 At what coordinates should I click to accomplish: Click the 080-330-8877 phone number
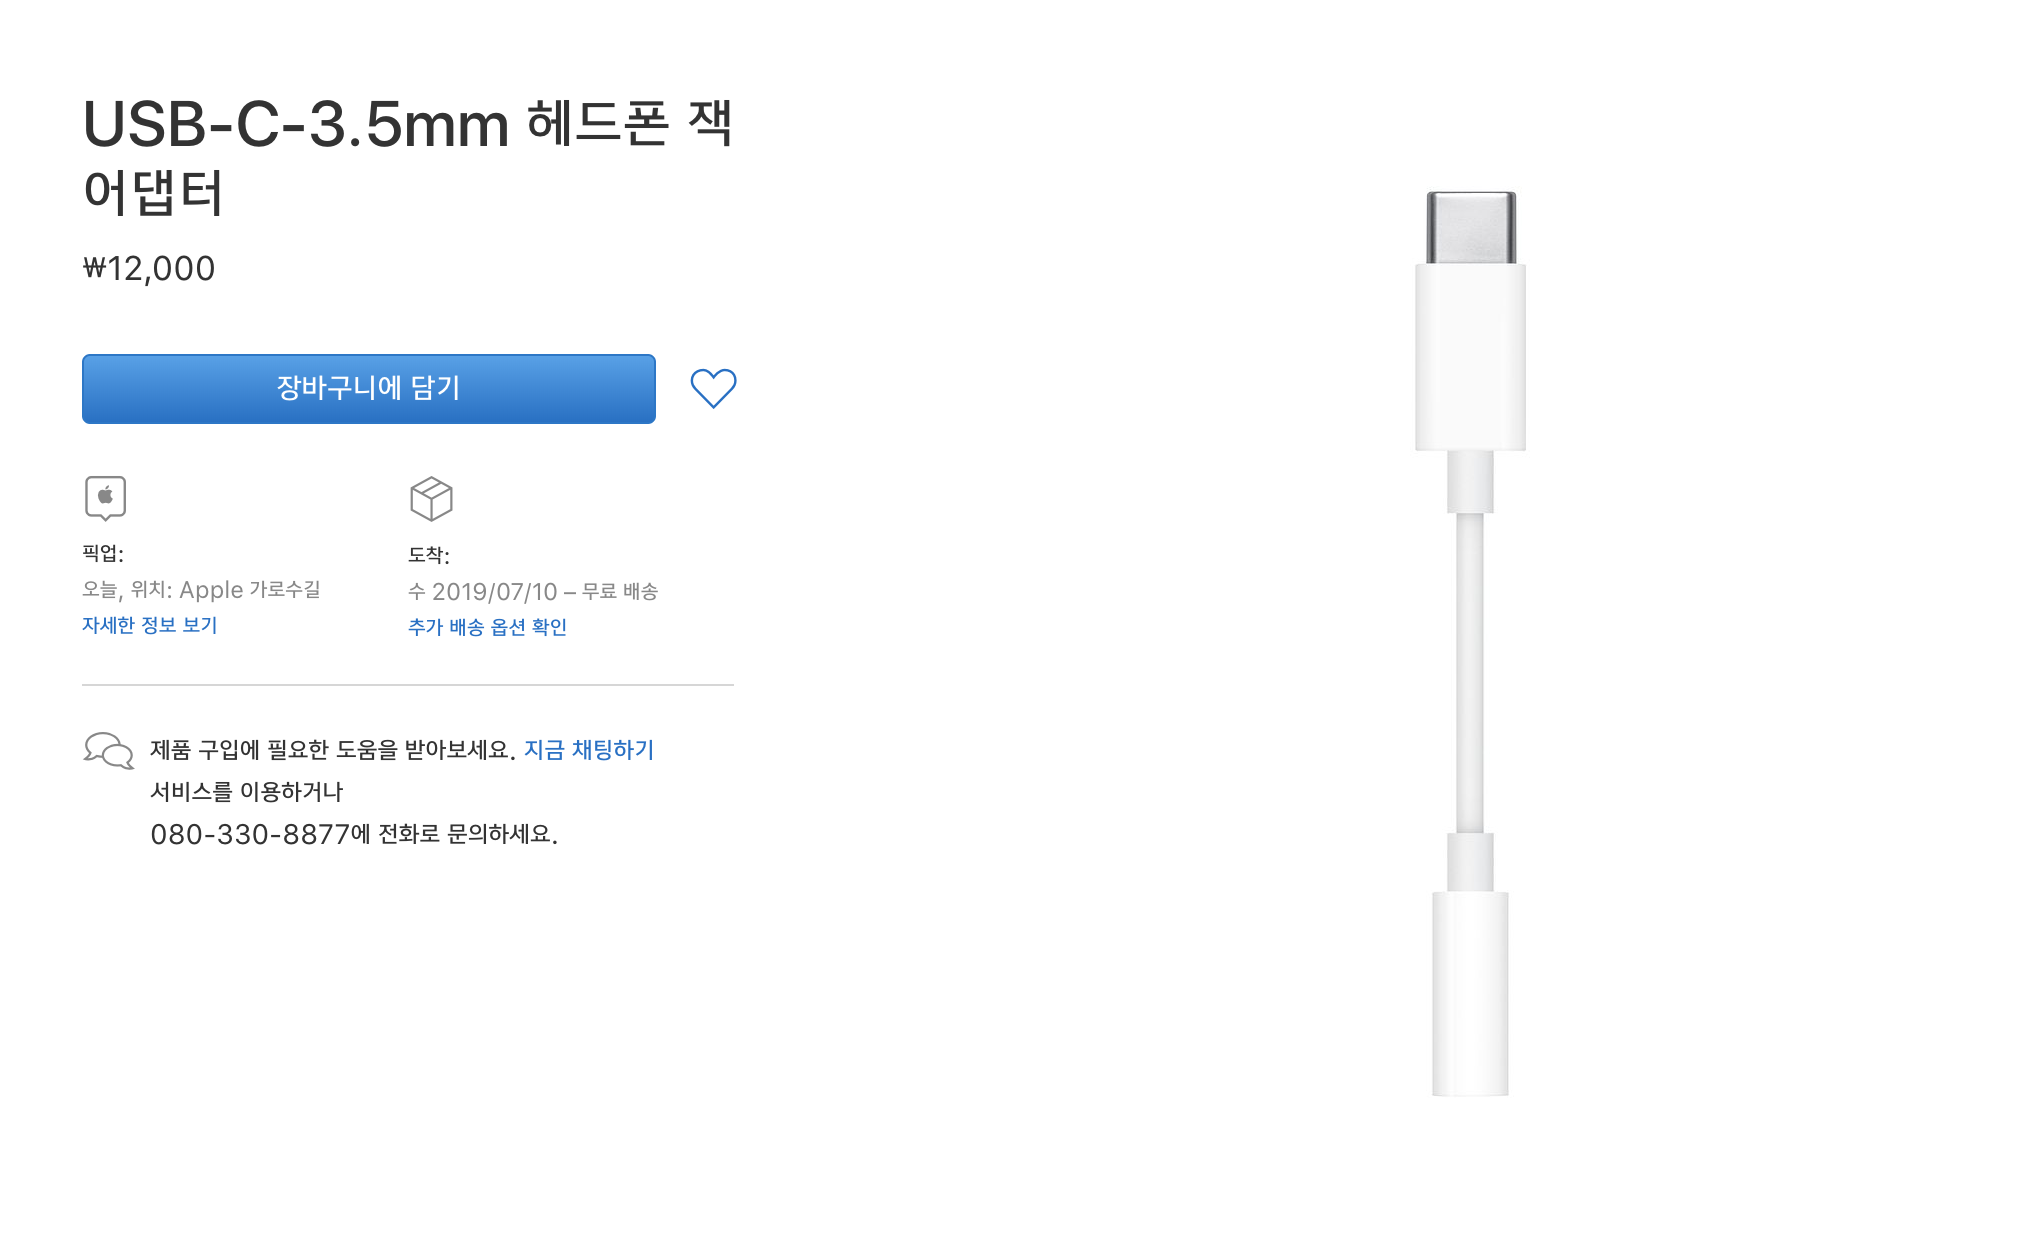tap(250, 834)
